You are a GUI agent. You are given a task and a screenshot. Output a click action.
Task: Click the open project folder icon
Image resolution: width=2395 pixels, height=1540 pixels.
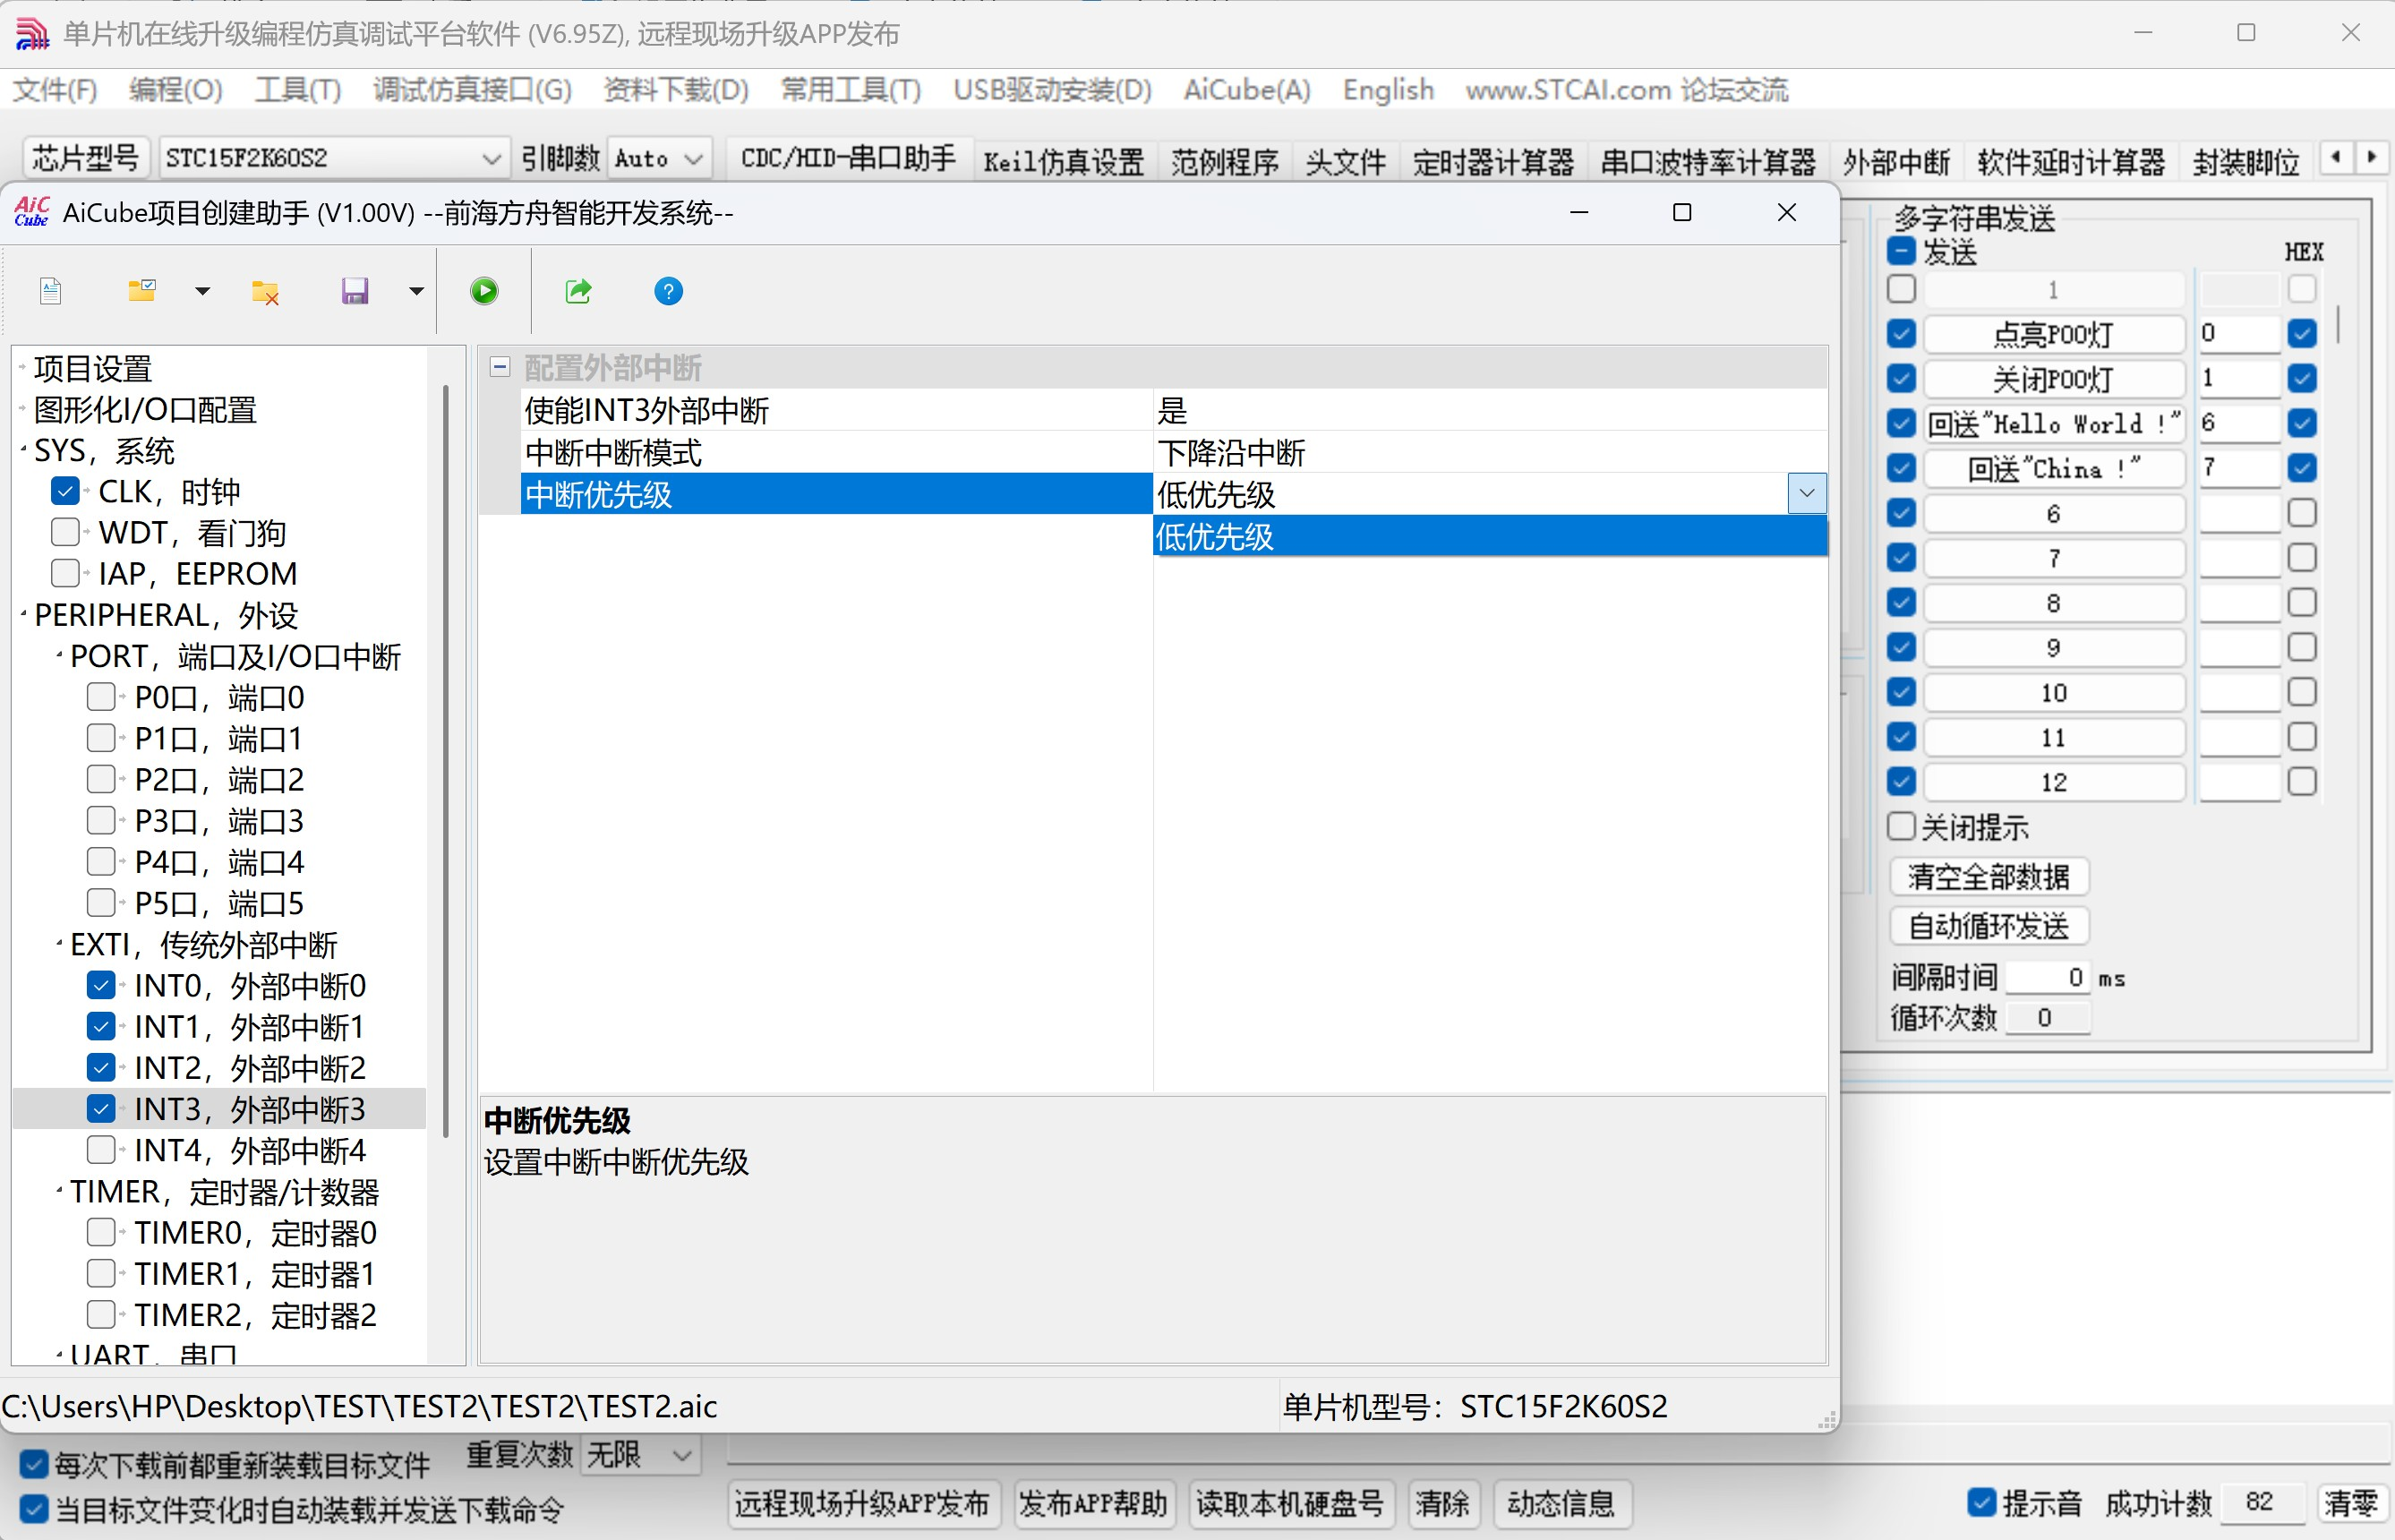142,291
